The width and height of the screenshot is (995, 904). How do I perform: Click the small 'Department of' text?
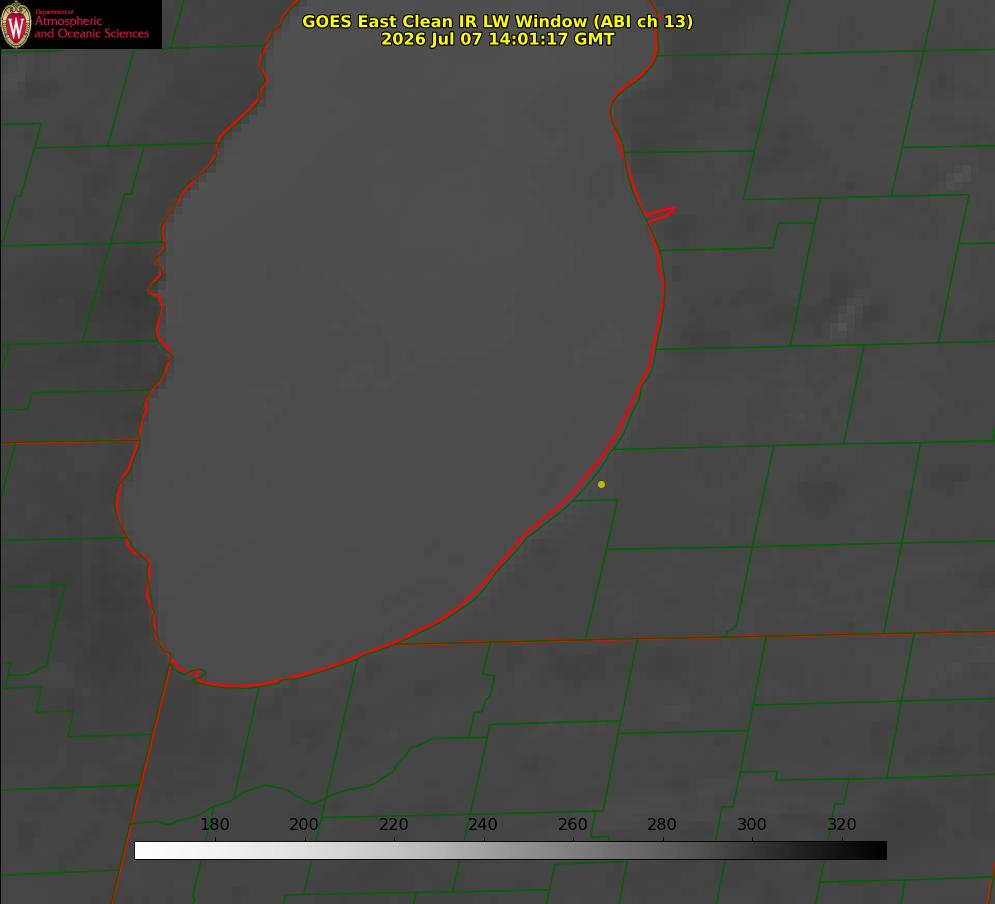pos(54,11)
